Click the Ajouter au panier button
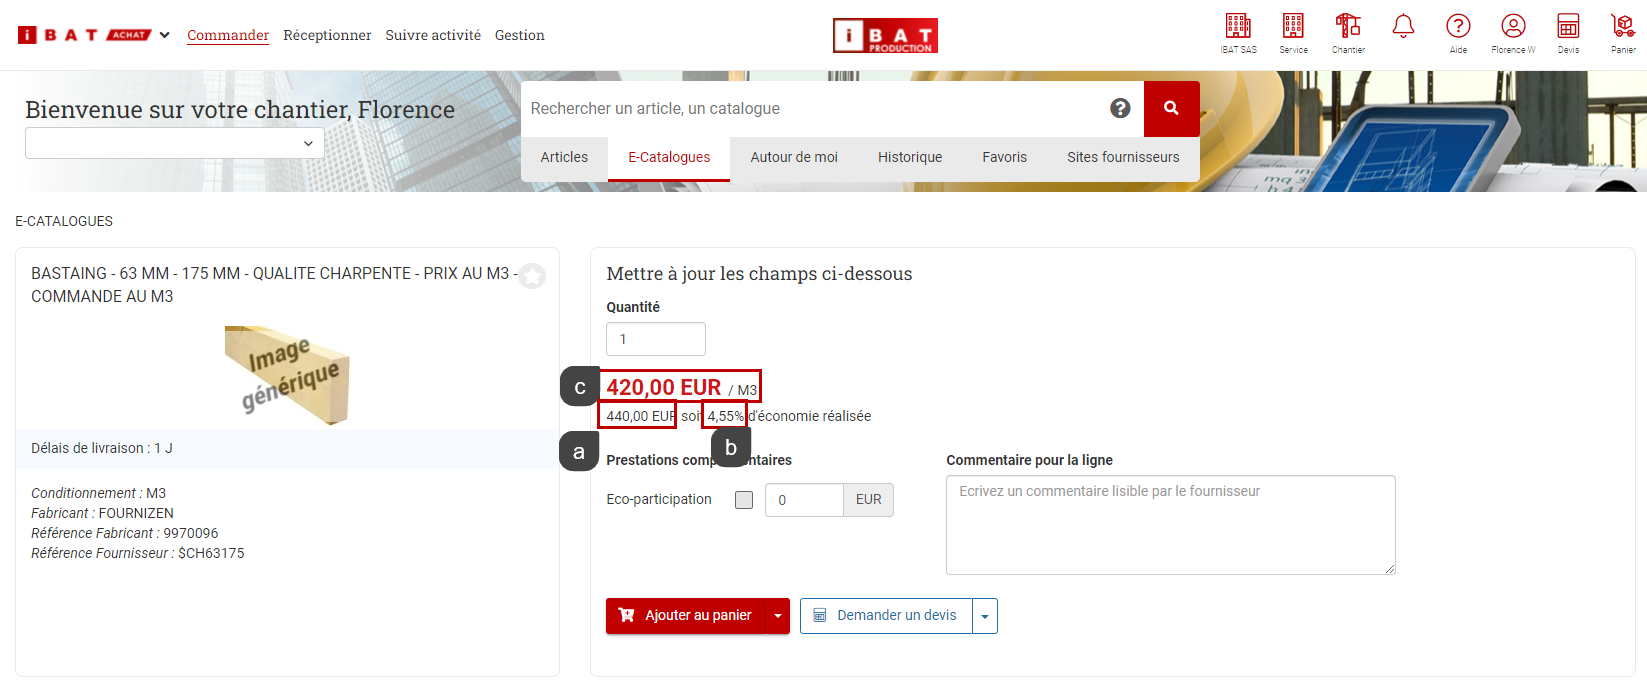 pos(686,616)
